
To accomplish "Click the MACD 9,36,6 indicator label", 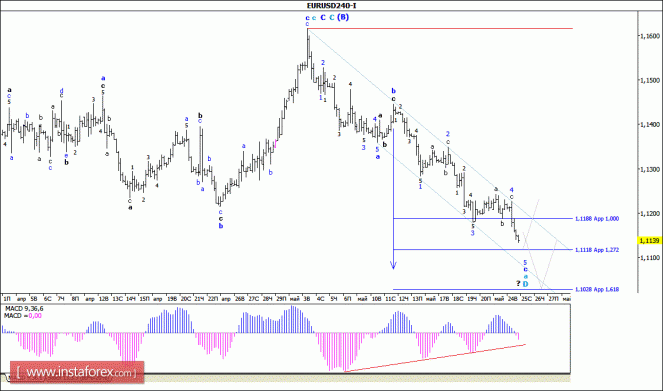I will coord(24,309).
